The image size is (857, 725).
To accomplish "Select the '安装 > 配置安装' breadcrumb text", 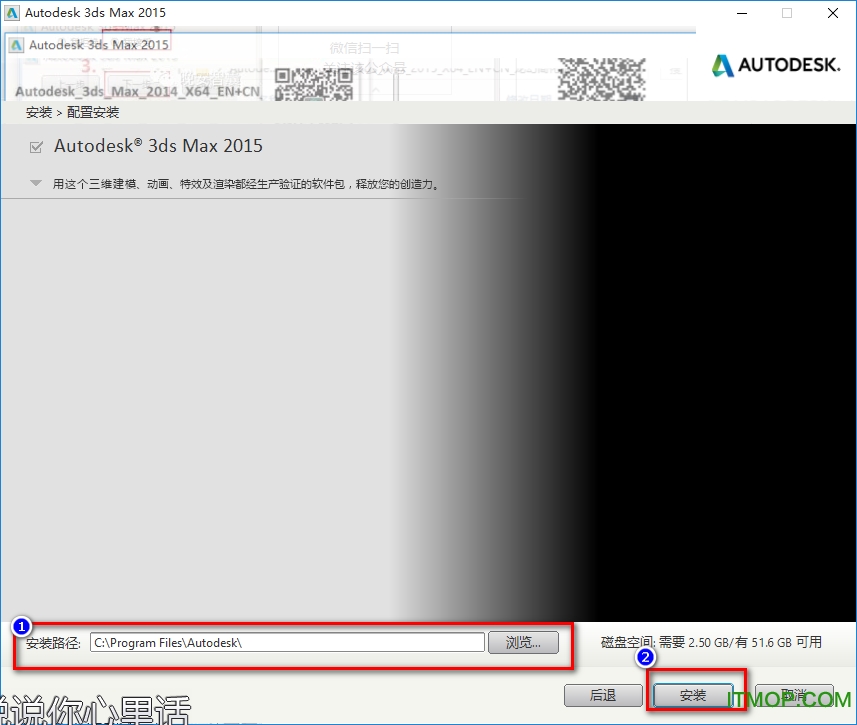I will point(72,113).
